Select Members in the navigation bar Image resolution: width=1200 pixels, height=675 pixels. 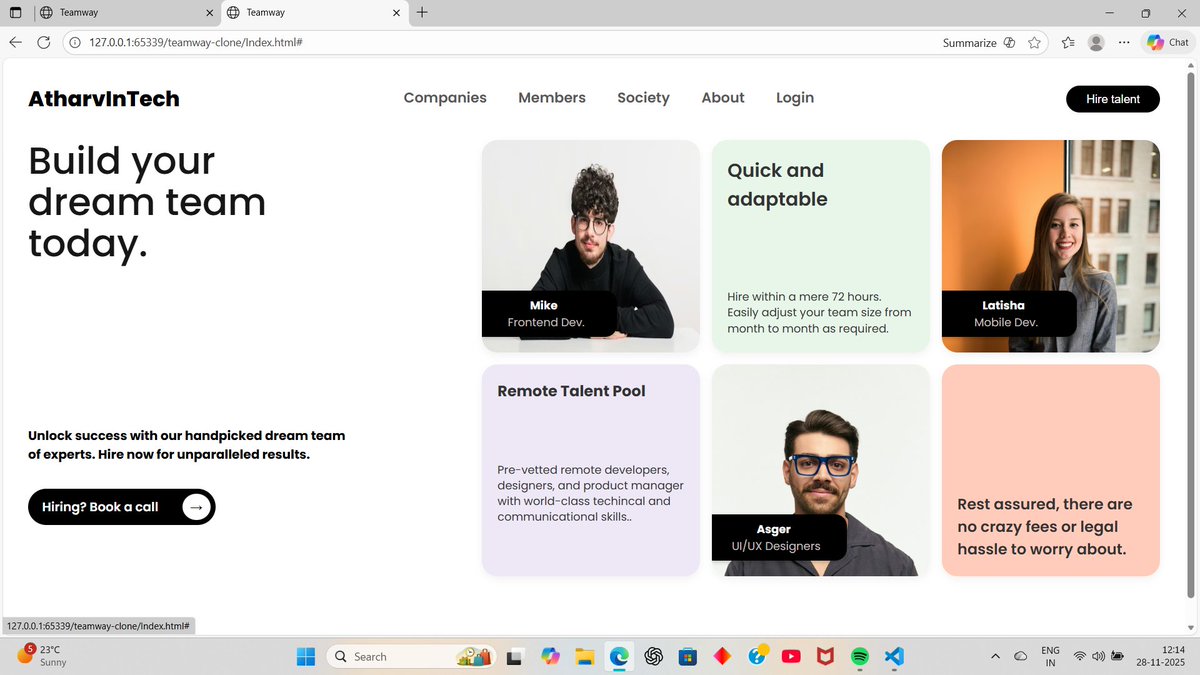pos(551,97)
